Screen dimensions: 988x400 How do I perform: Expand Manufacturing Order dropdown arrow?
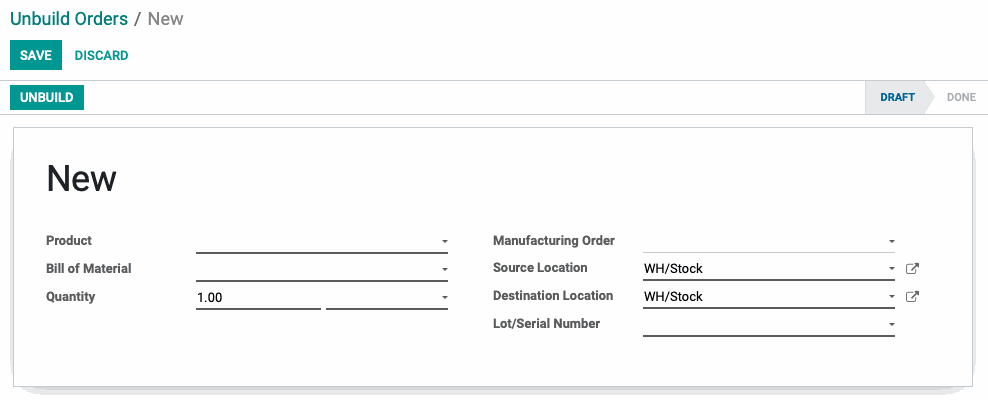pyautogui.click(x=892, y=241)
